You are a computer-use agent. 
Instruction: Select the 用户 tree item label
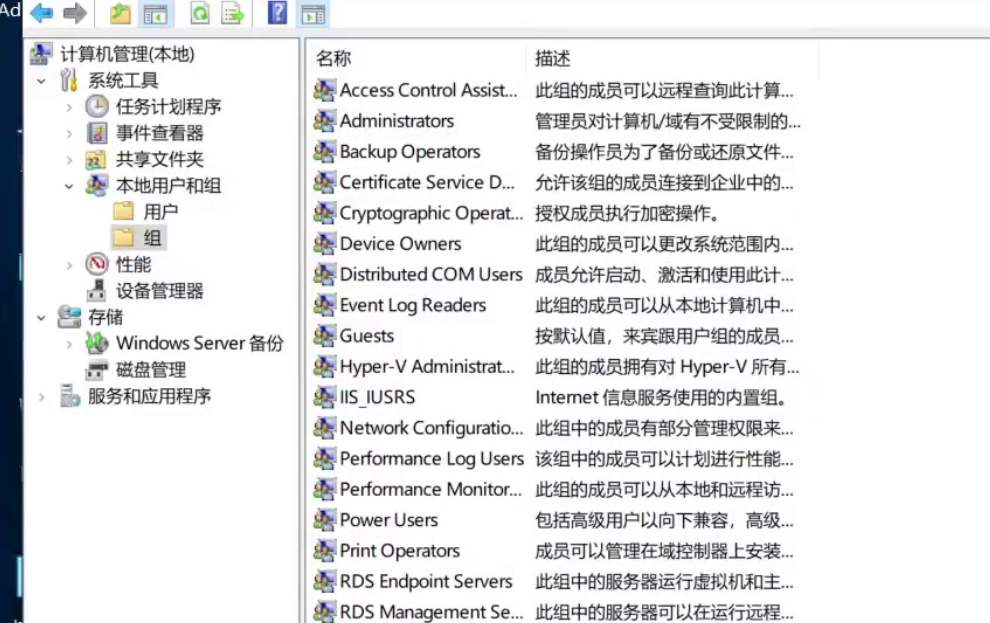pos(160,211)
